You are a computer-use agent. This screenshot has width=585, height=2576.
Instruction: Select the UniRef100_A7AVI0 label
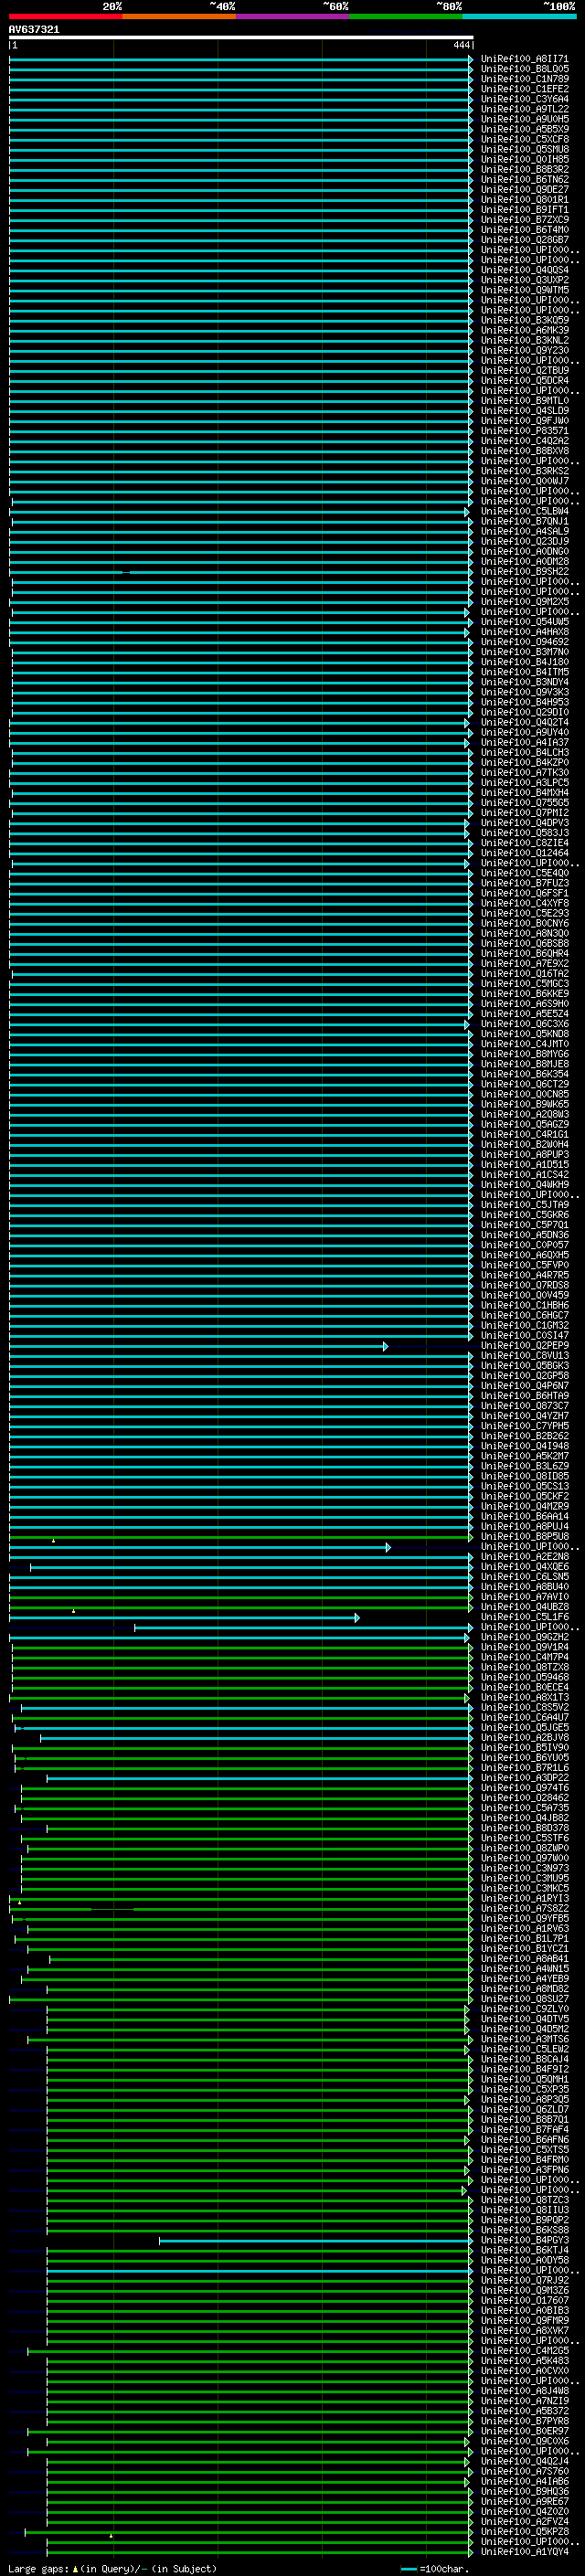(525, 1597)
